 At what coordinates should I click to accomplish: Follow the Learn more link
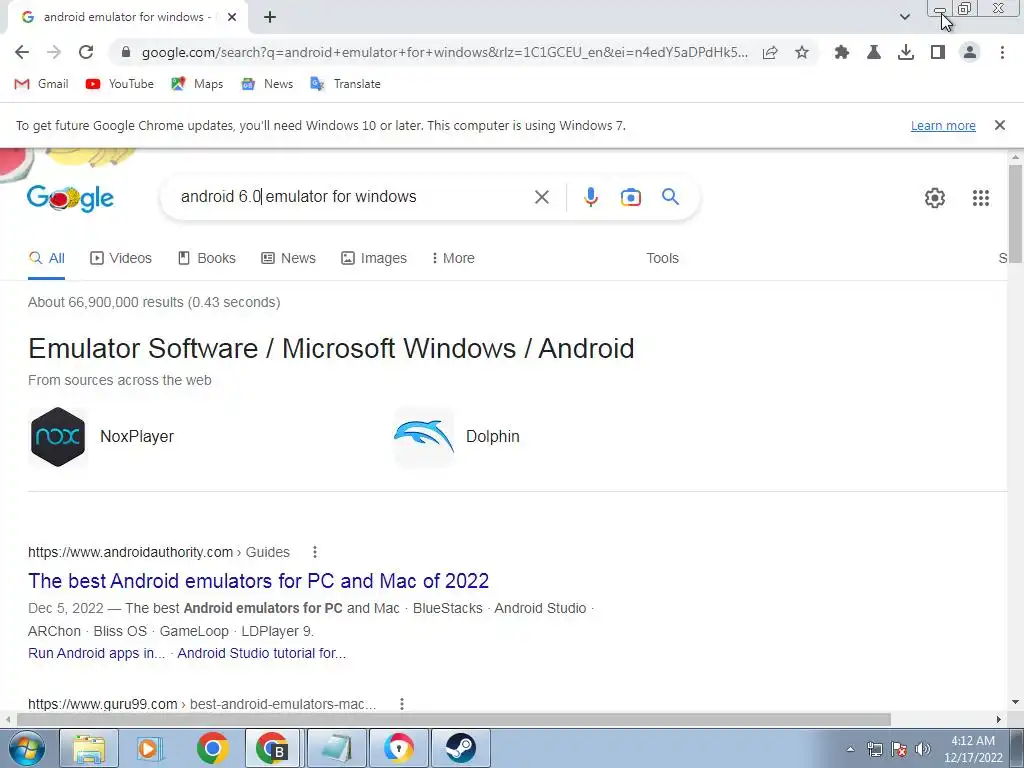(943, 125)
